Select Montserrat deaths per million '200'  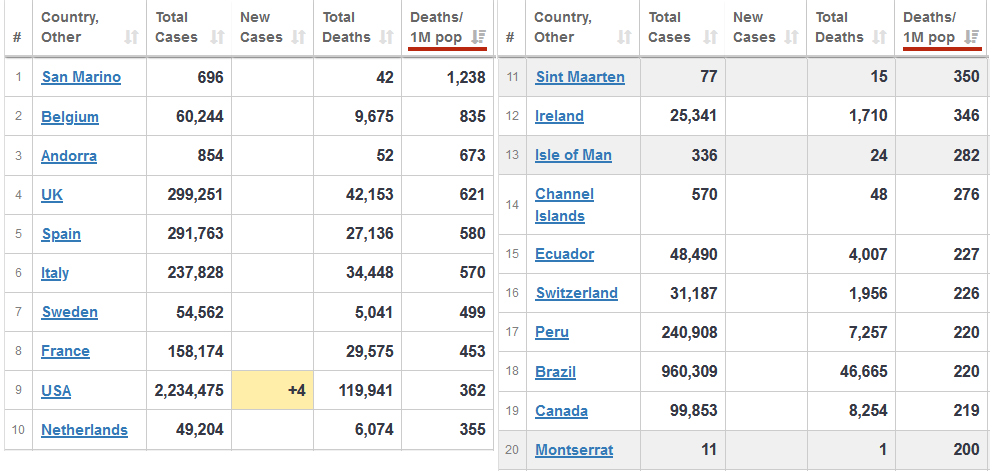click(967, 449)
